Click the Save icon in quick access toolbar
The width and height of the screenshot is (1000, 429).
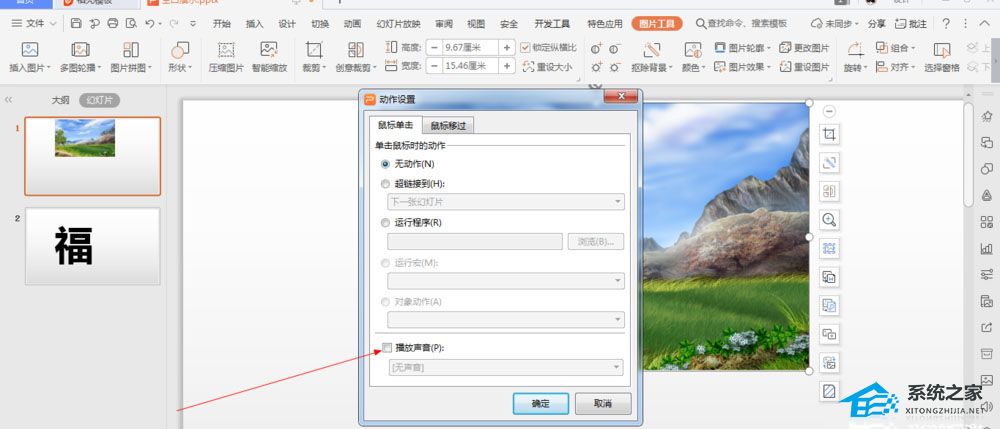(x=76, y=24)
